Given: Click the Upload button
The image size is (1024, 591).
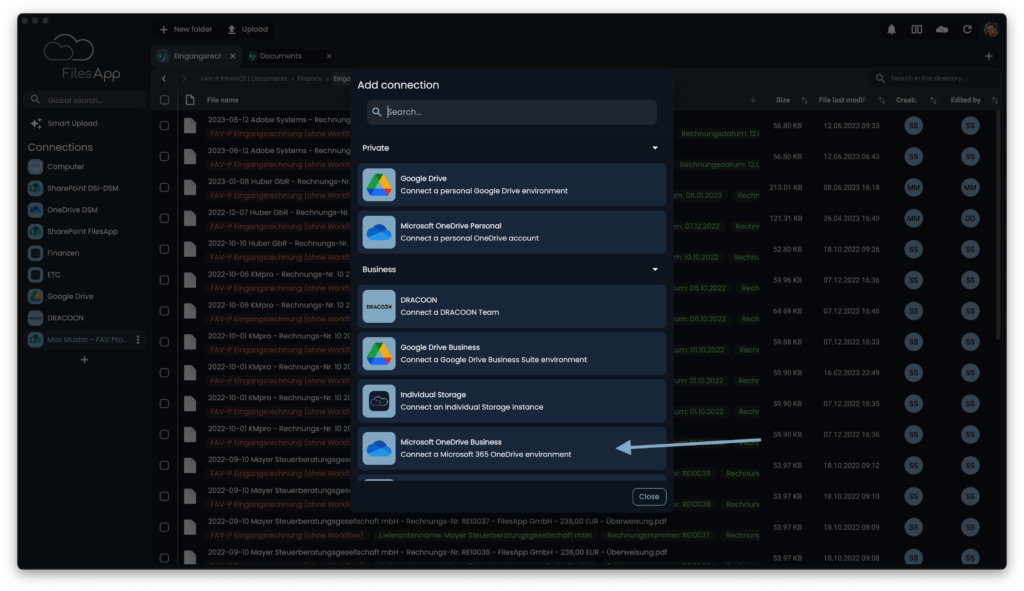Looking at the screenshot, I should (x=248, y=29).
